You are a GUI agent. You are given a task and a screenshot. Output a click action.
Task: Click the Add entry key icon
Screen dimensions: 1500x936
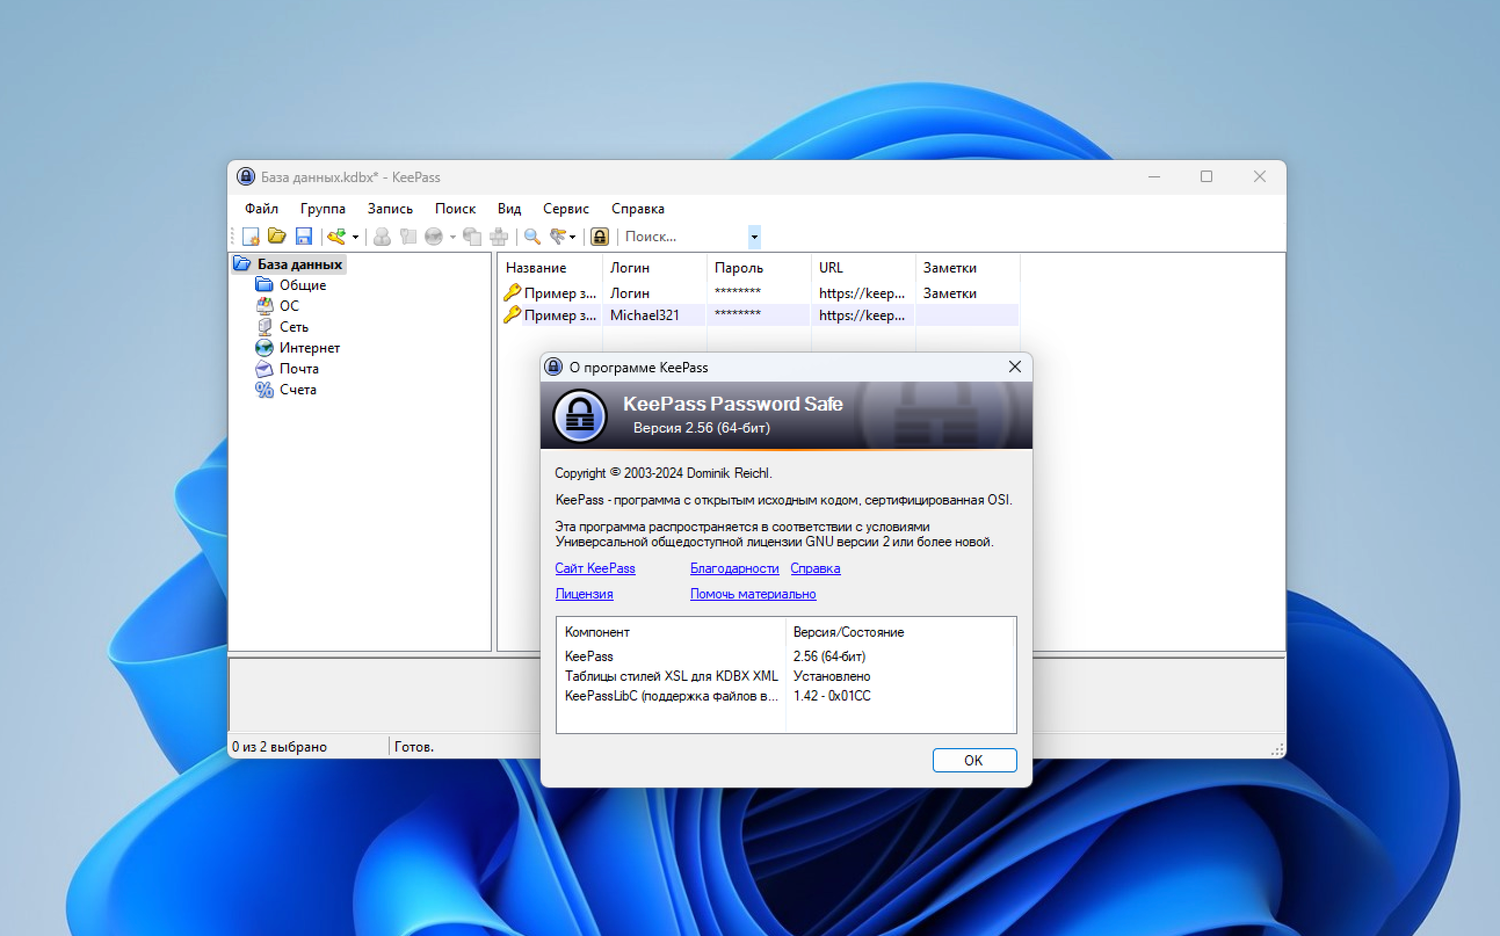pyautogui.click(x=336, y=237)
